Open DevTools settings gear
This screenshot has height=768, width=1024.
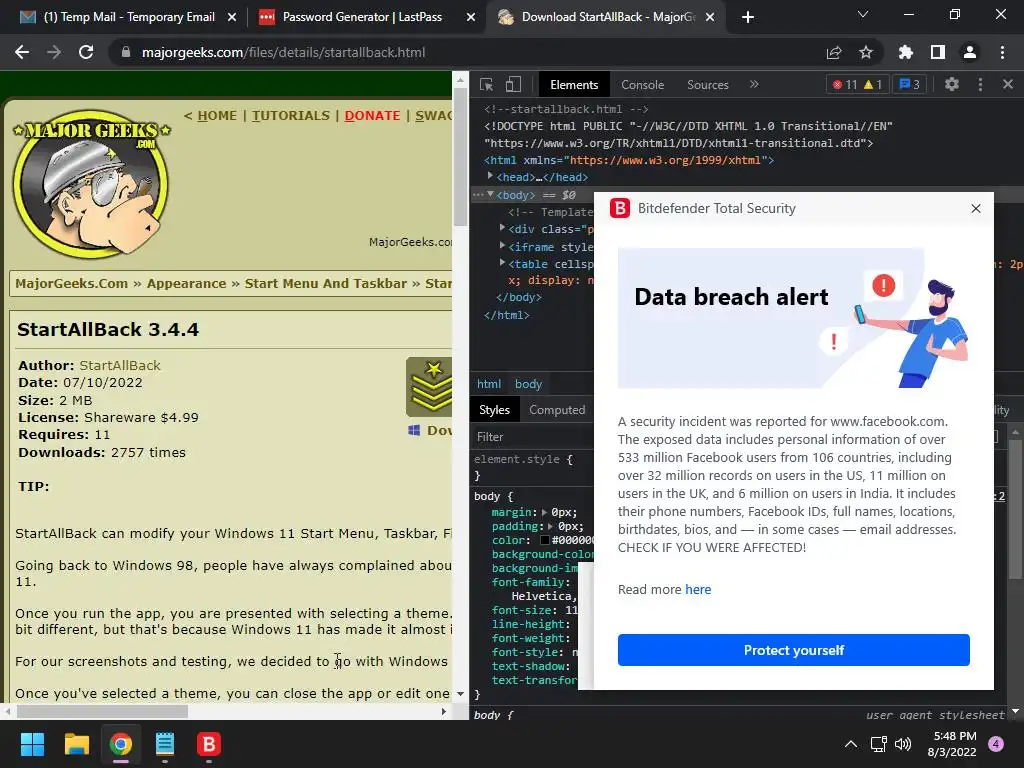(952, 84)
